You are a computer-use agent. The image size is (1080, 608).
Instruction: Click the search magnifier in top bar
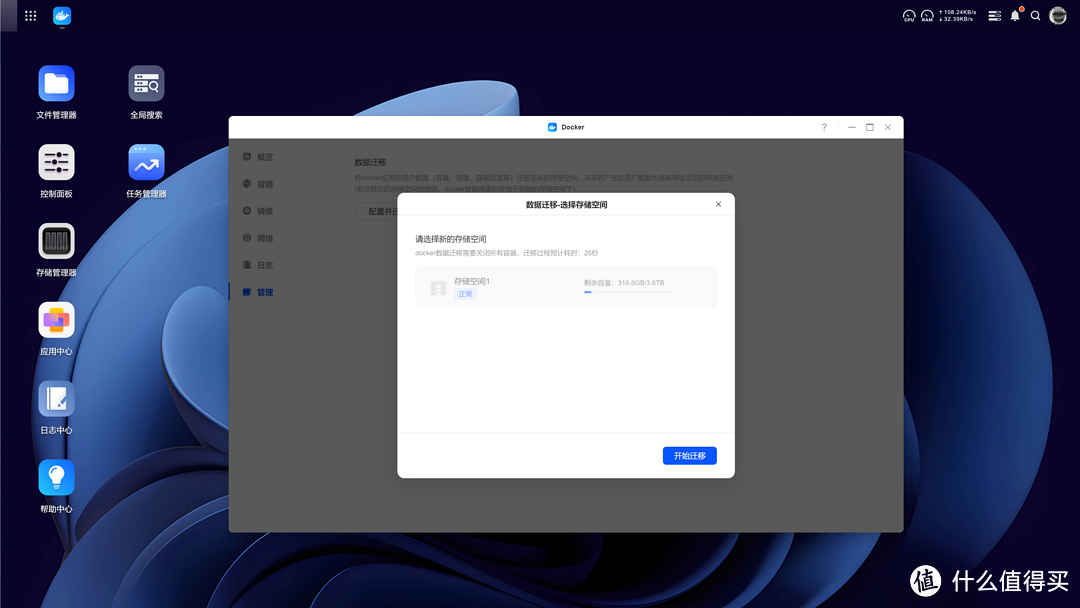[x=1035, y=16]
